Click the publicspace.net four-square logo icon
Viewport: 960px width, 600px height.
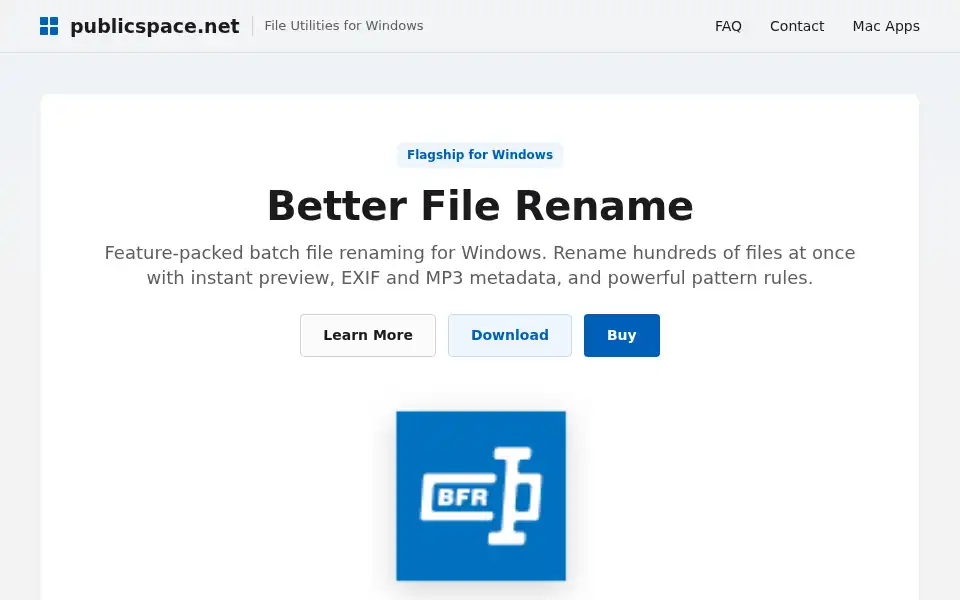(49, 26)
